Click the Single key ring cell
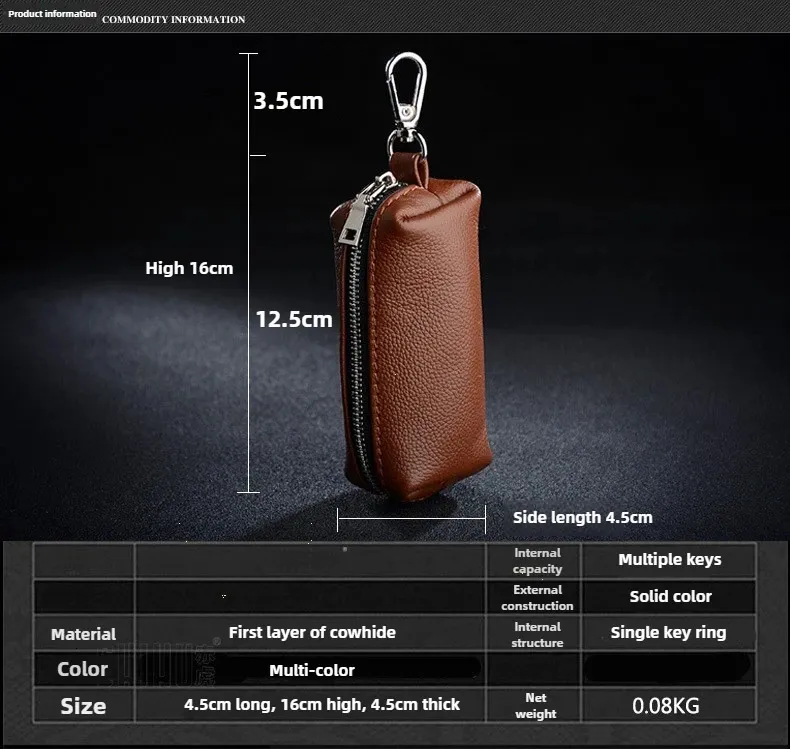This screenshot has height=749, width=790. pos(668,633)
